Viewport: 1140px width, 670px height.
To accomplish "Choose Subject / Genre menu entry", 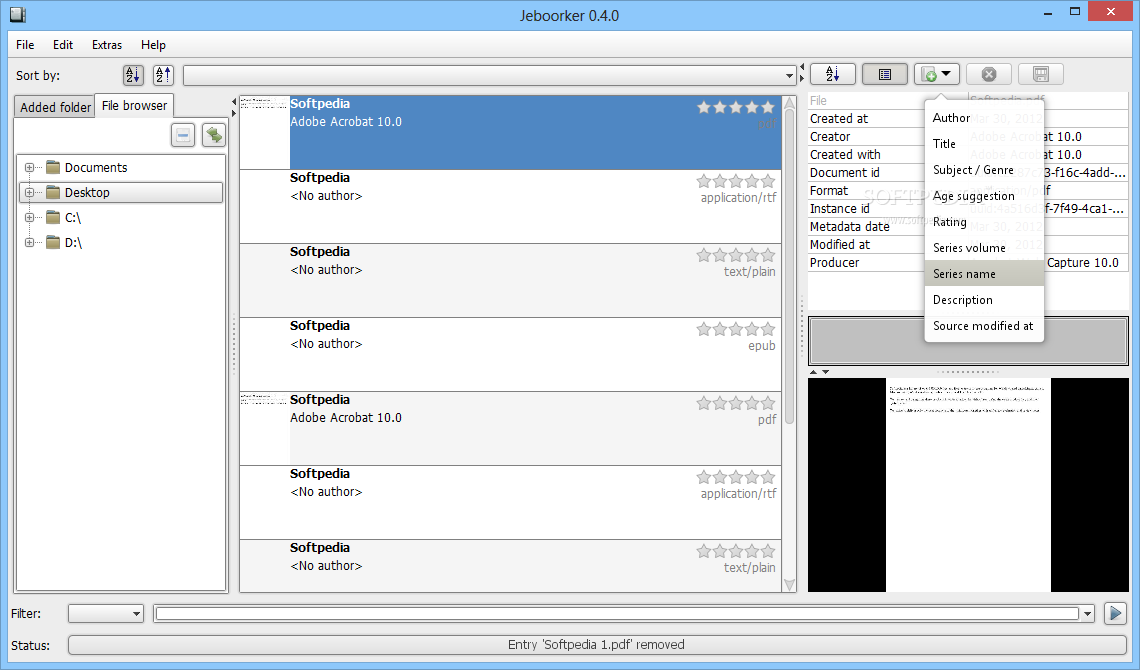I will [984, 170].
